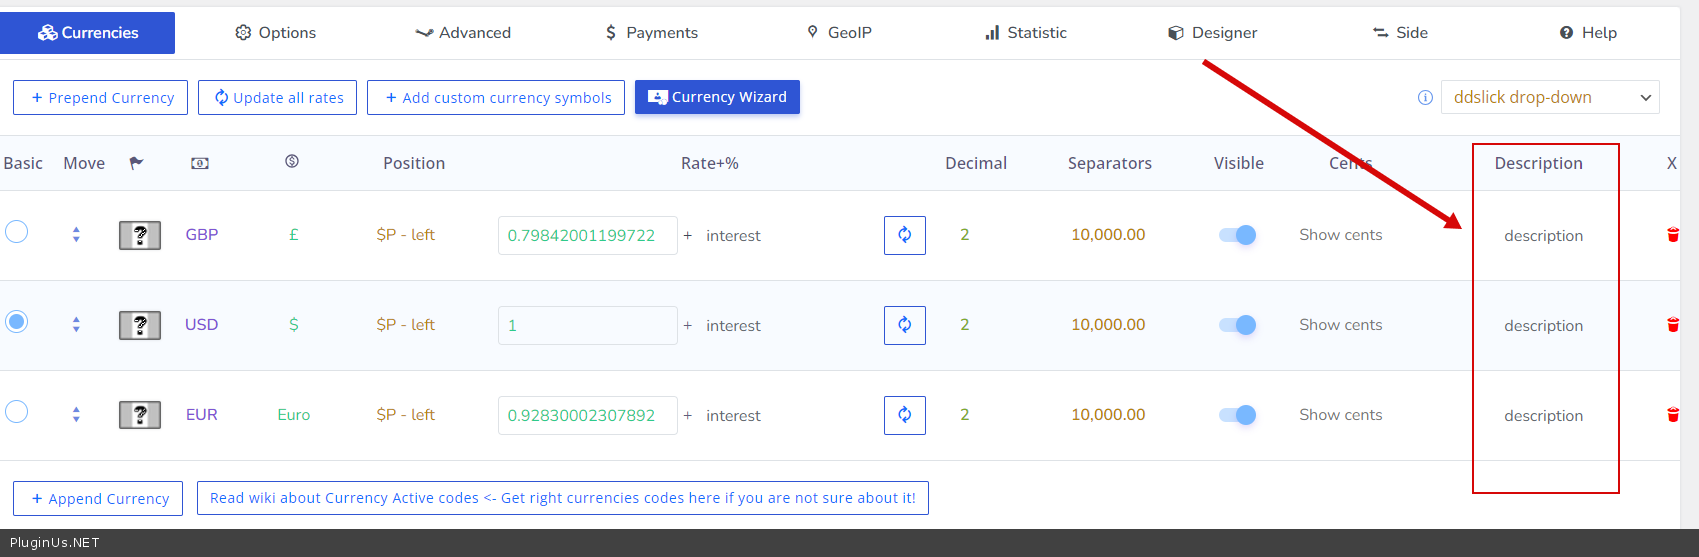Open the Currency Active codes wiki link
The height and width of the screenshot is (557, 1699).
pyautogui.click(x=562, y=498)
